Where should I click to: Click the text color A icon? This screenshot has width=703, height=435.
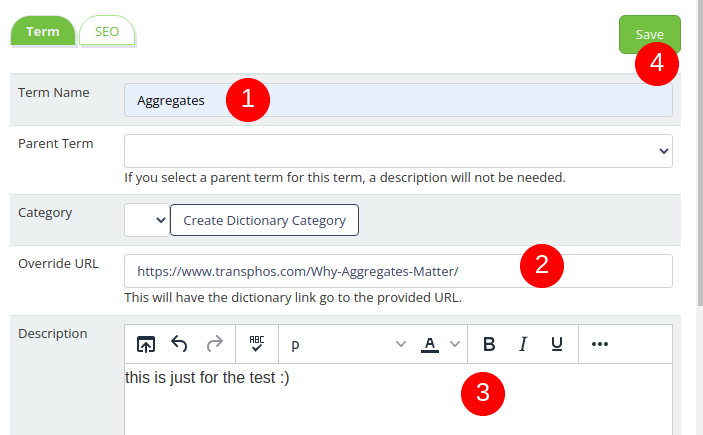coord(430,344)
